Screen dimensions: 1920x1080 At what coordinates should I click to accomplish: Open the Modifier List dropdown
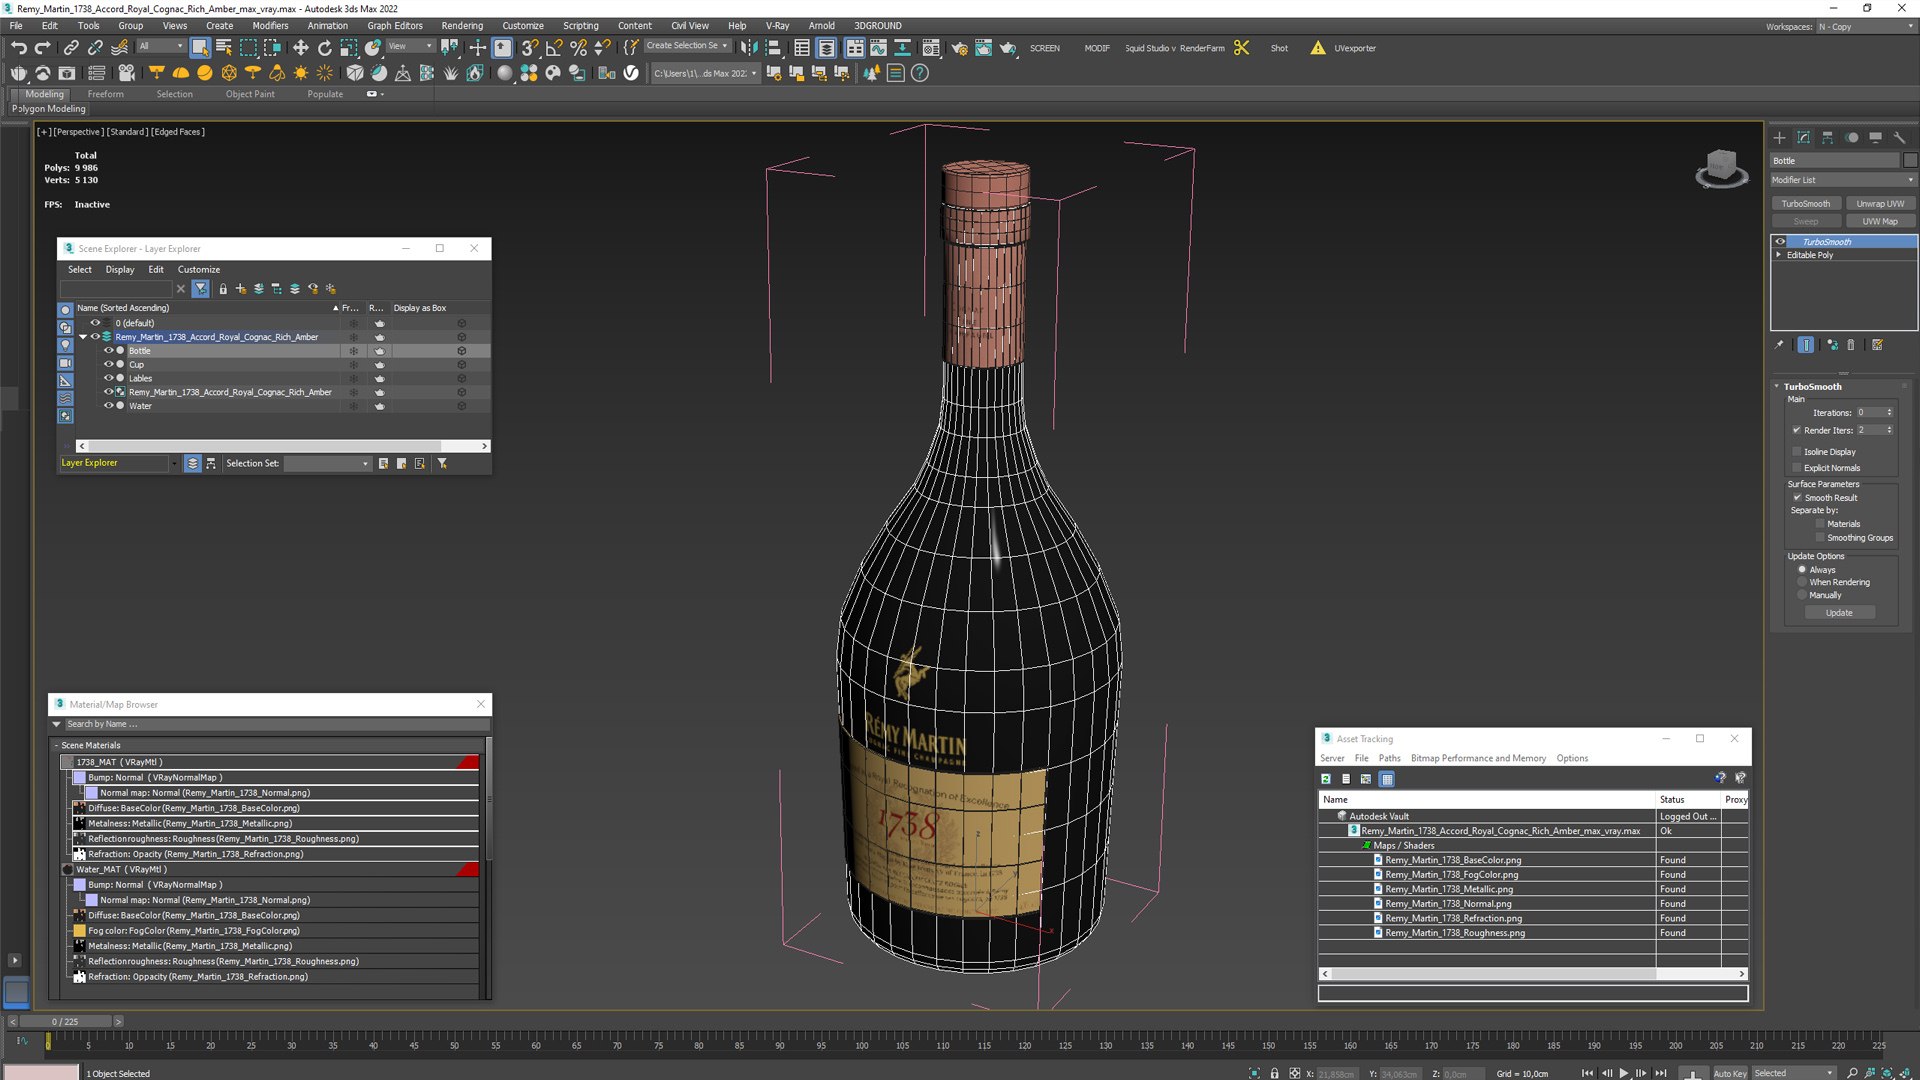coord(1843,180)
